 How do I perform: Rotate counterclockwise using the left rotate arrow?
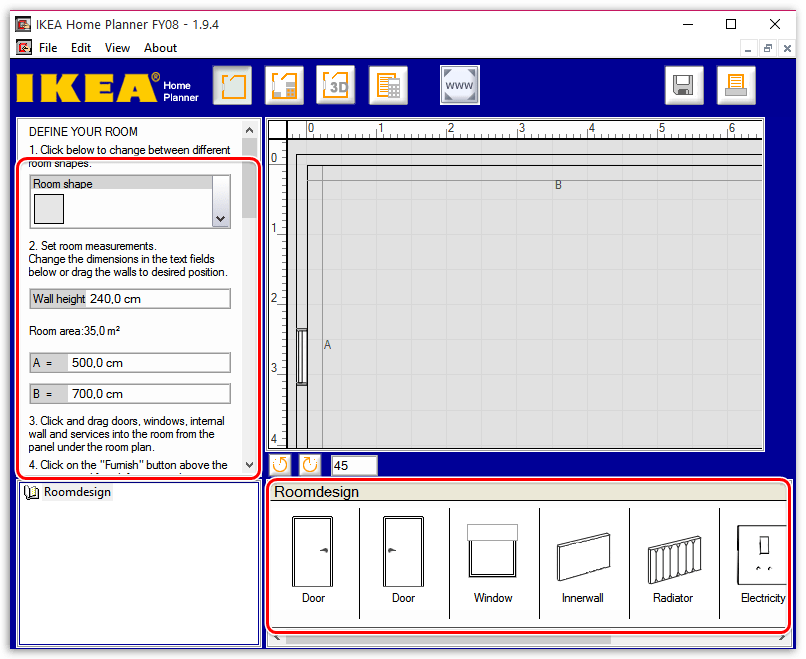[281, 465]
